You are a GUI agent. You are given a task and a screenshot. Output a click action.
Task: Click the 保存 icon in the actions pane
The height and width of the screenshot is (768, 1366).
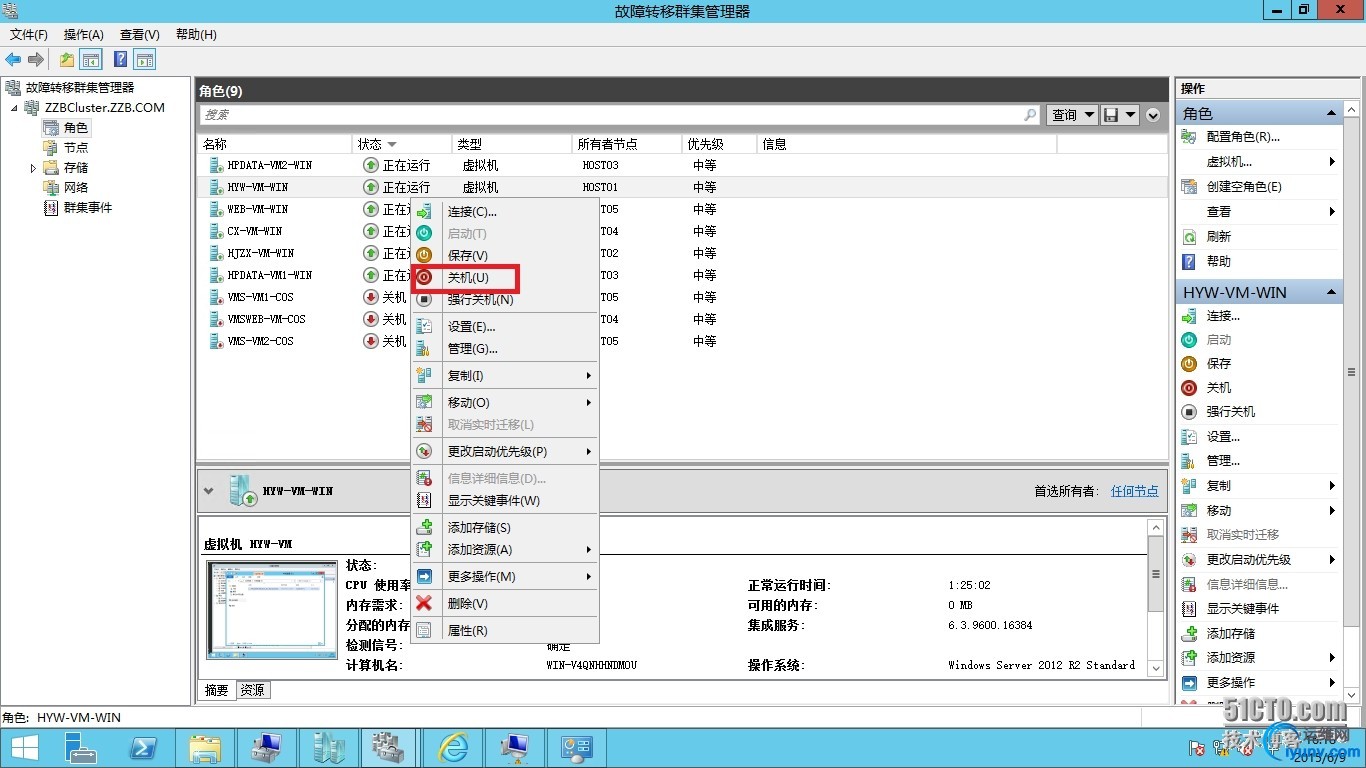[1189, 364]
